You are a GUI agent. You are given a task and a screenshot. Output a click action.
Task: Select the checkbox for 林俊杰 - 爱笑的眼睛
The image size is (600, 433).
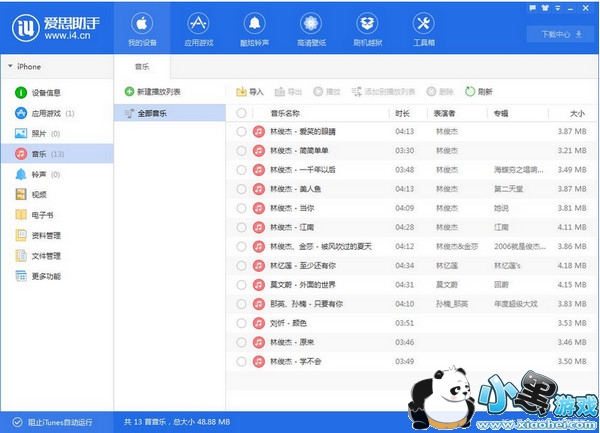(x=241, y=132)
